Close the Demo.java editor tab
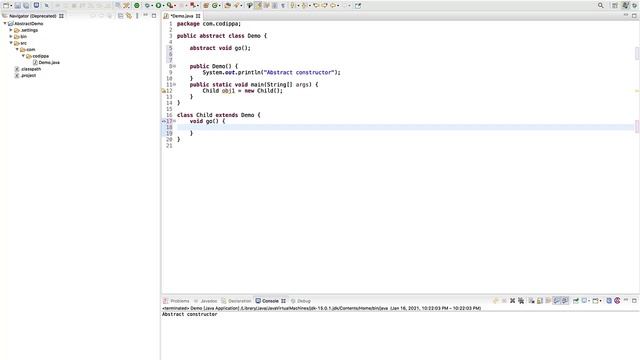This screenshot has width=640, height=360. click(x=198, y=16)
